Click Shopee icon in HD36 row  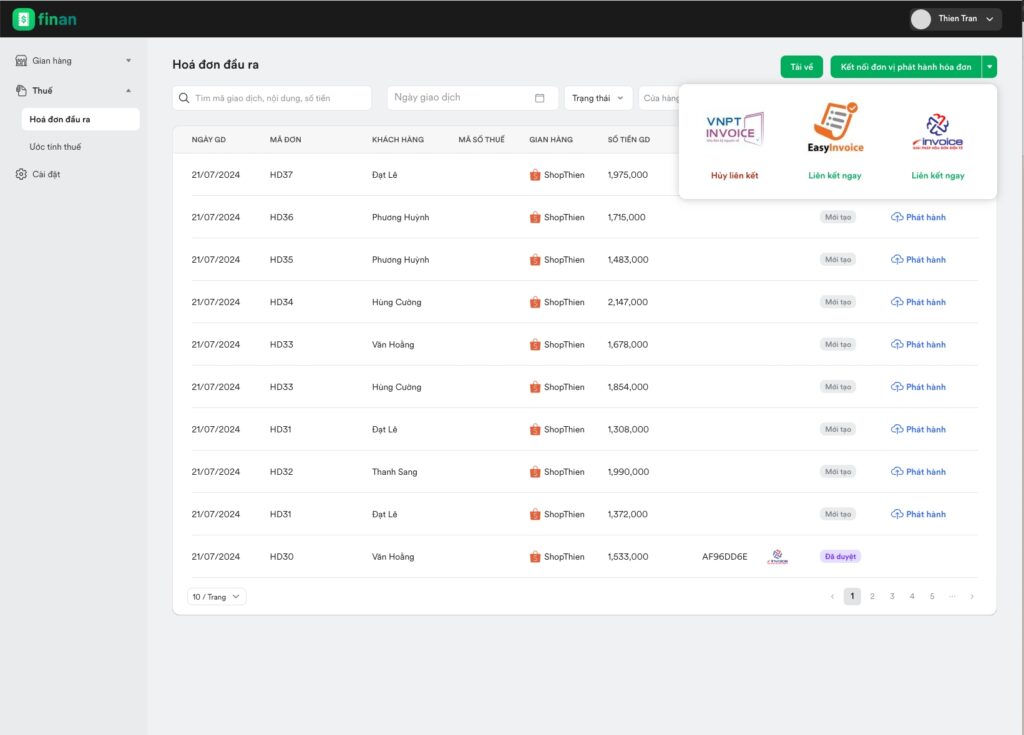pyautogui.click(x=535, y=218)
